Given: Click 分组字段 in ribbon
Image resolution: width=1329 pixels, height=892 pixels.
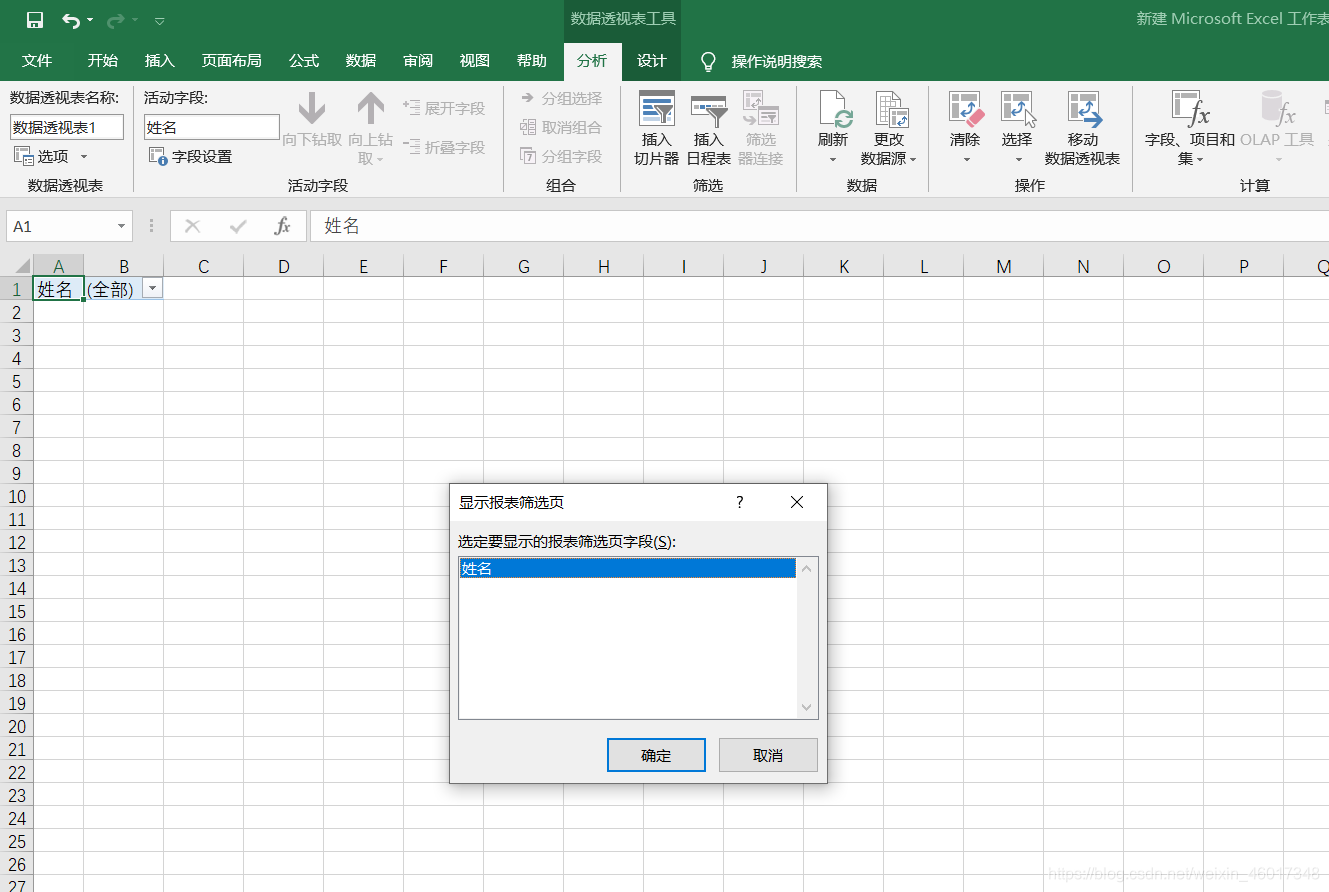Looking at the screenshot, I should 561,156.
